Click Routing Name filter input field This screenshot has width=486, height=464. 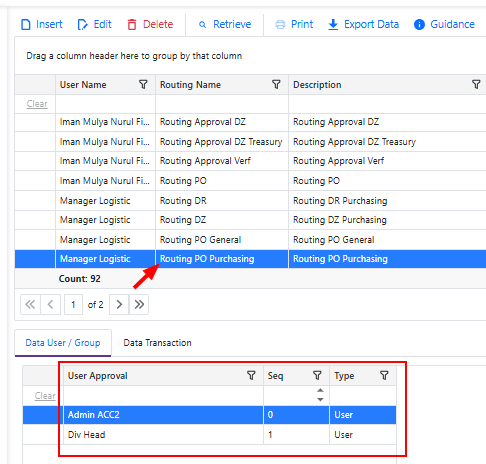click(222, 104)
